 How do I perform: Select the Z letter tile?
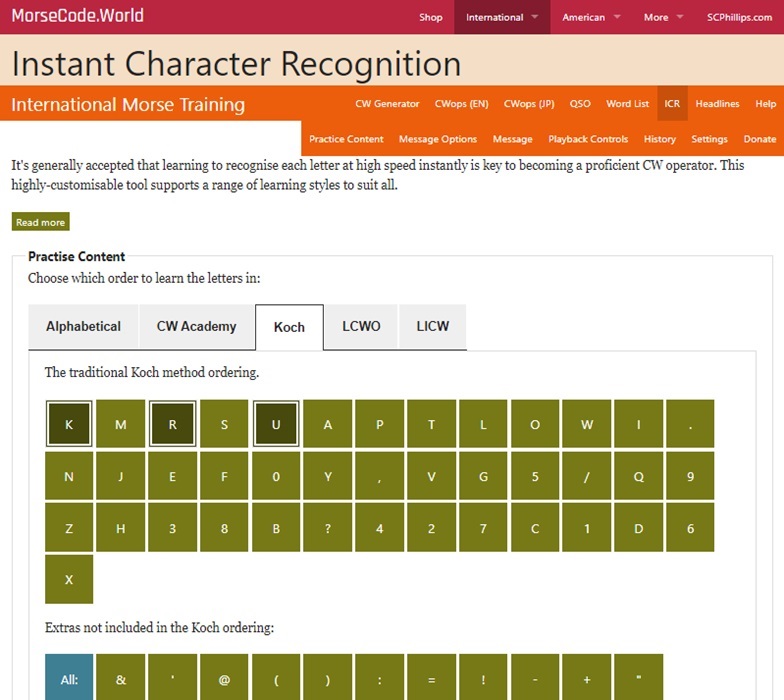69,528
